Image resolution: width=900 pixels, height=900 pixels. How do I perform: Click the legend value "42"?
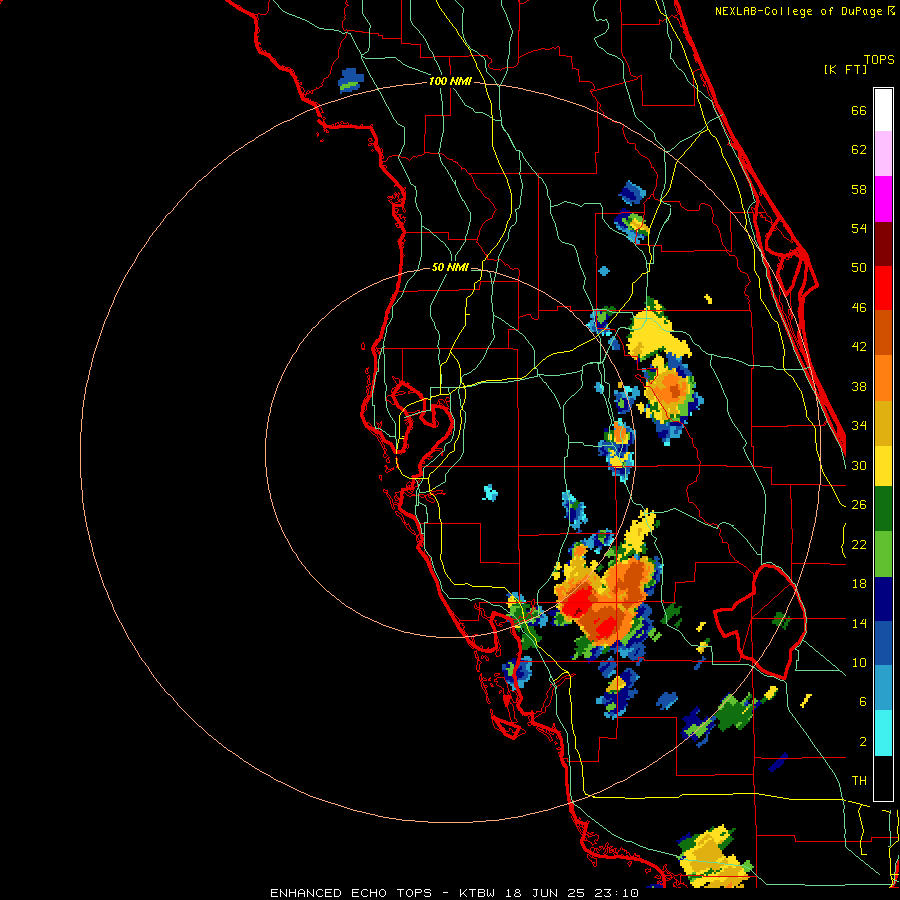click(859, 347)
